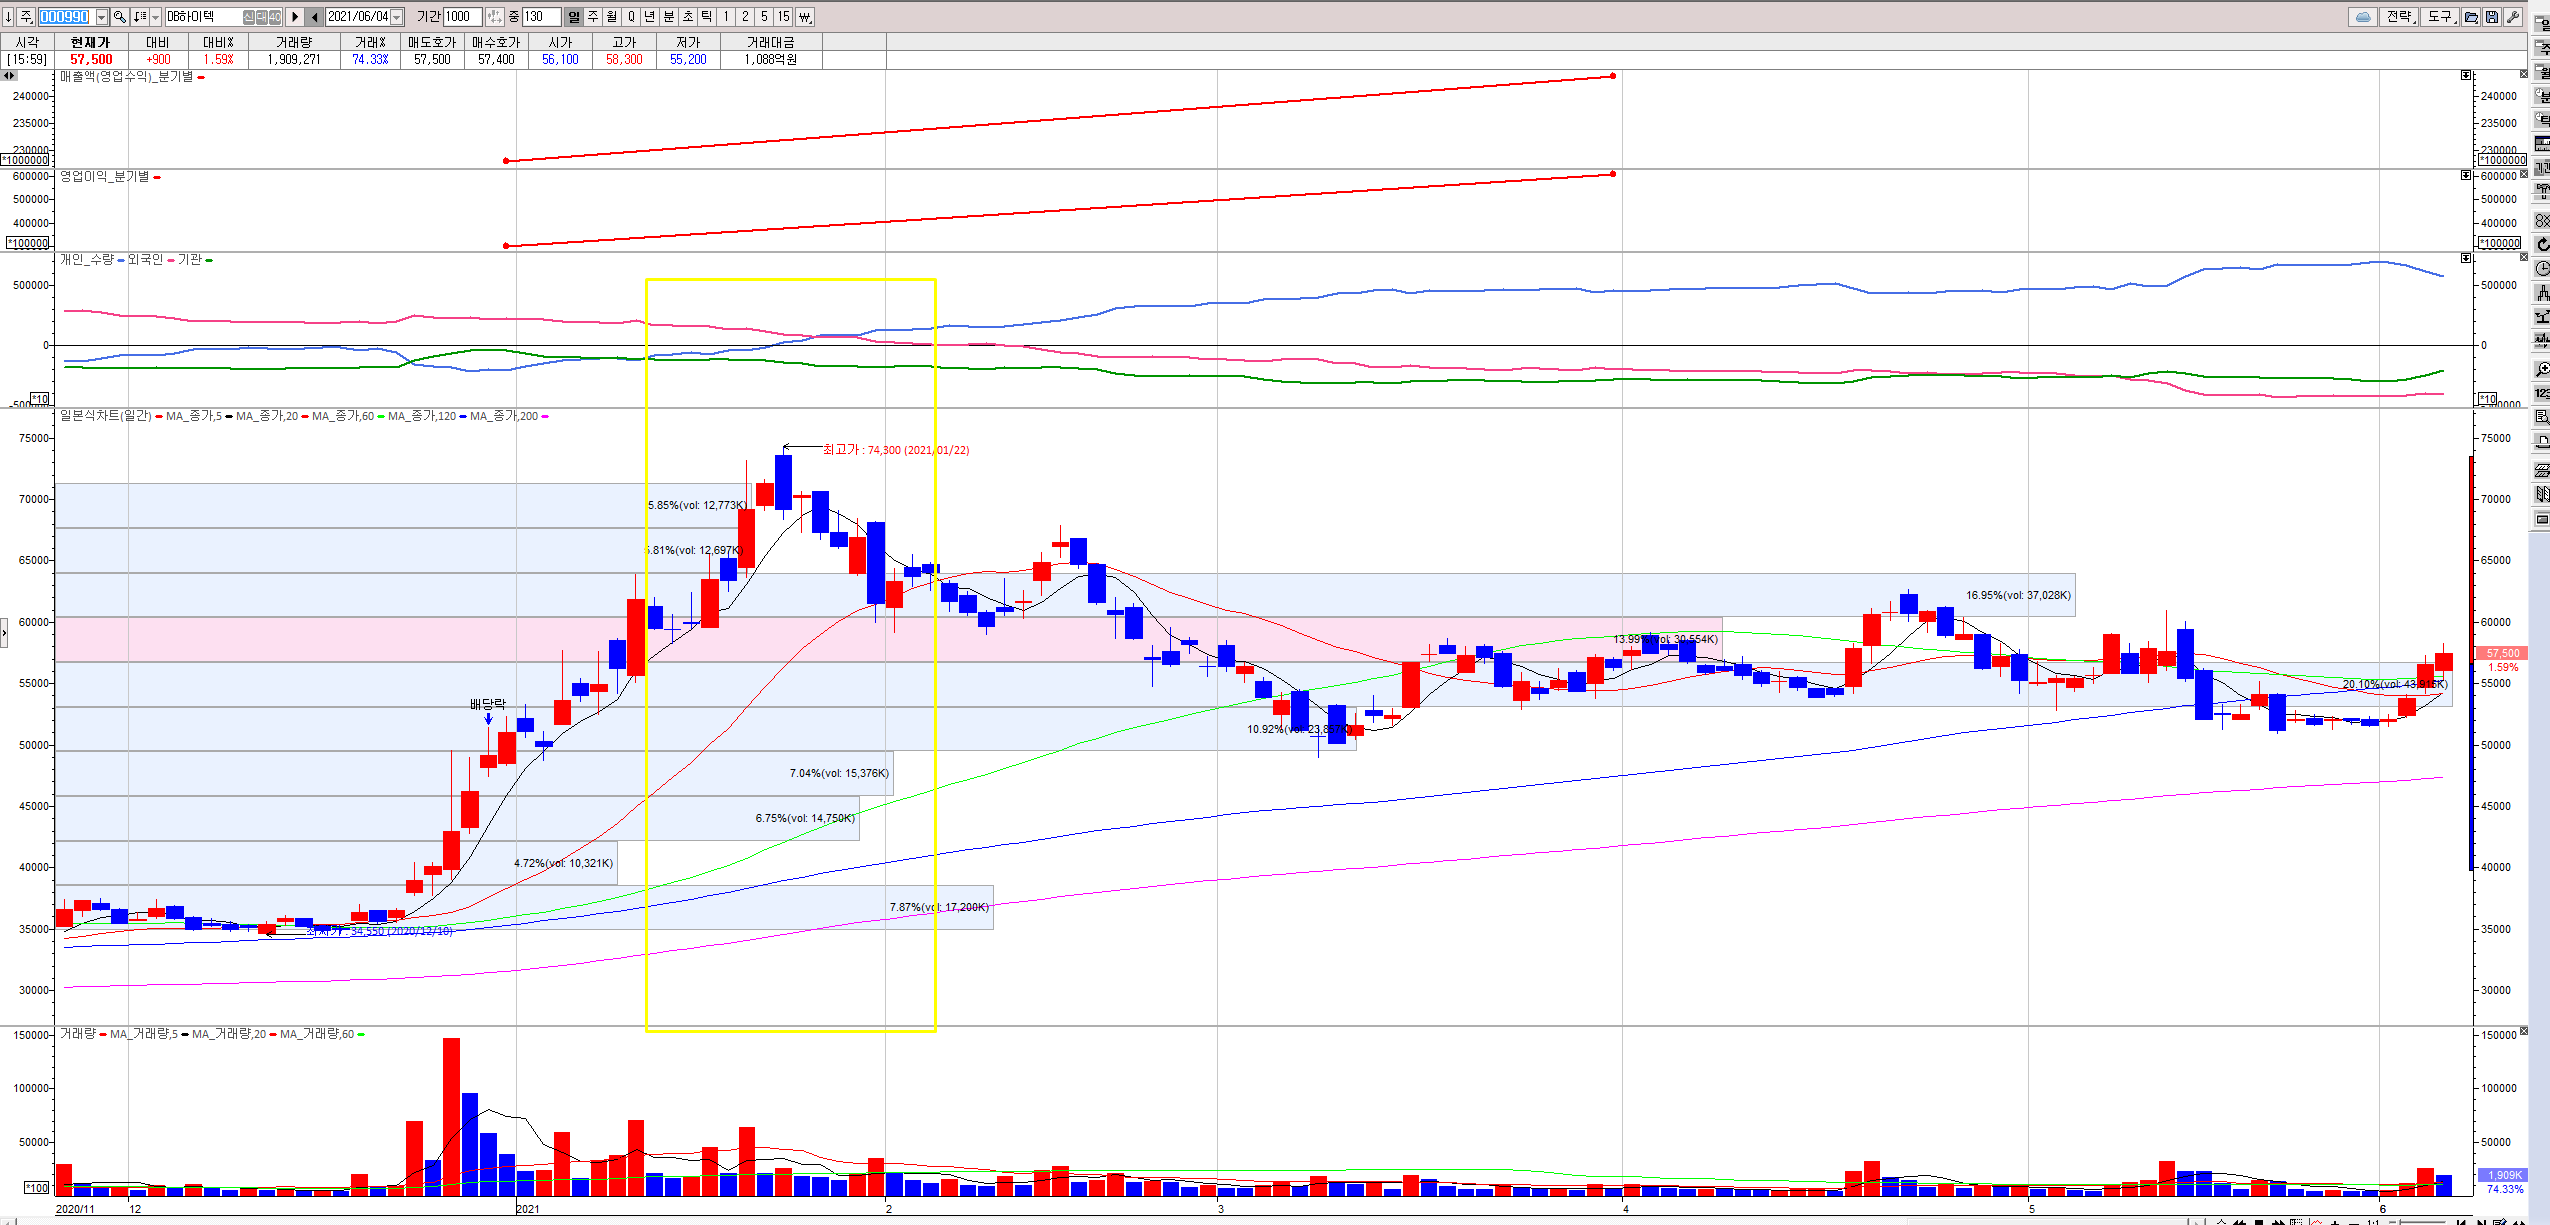Select 년 yearly period button
This screenshot has width=2550, height=1225.
point(649,17)
